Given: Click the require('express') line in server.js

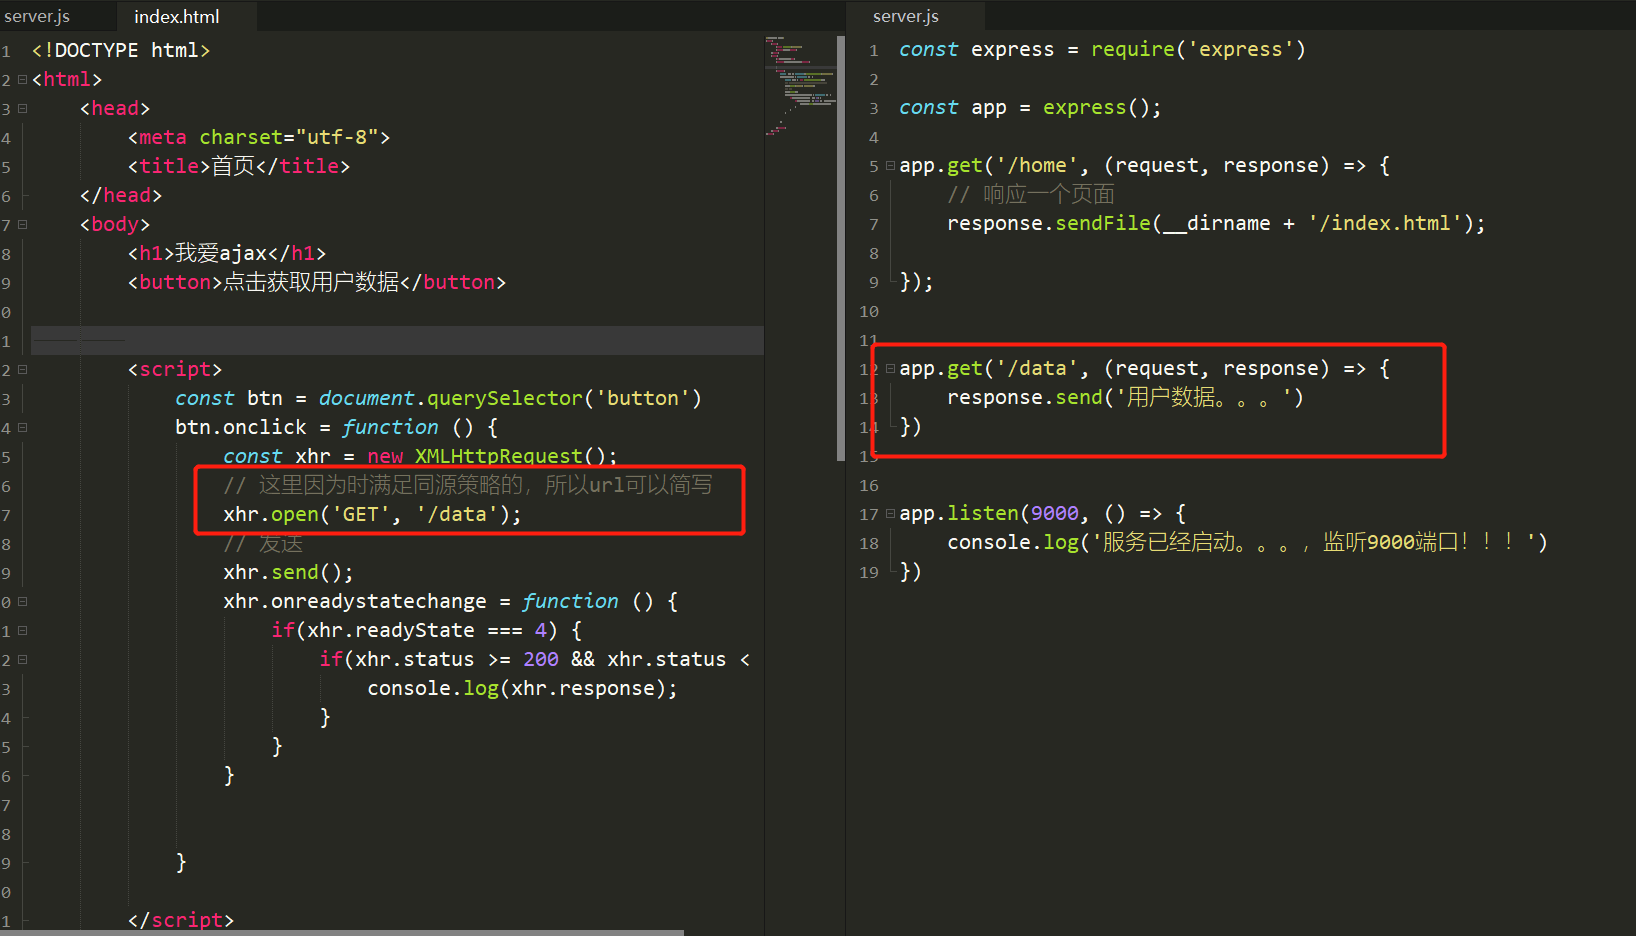Looking at the screenshot, I should click(x=1102, y=49).
